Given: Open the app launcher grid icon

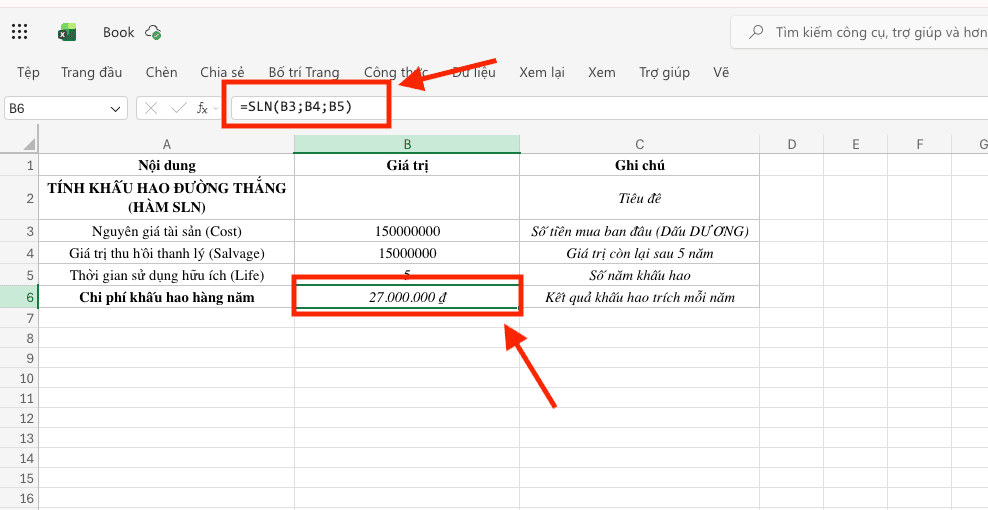Looking at the screenshot, I should (20, 32).
